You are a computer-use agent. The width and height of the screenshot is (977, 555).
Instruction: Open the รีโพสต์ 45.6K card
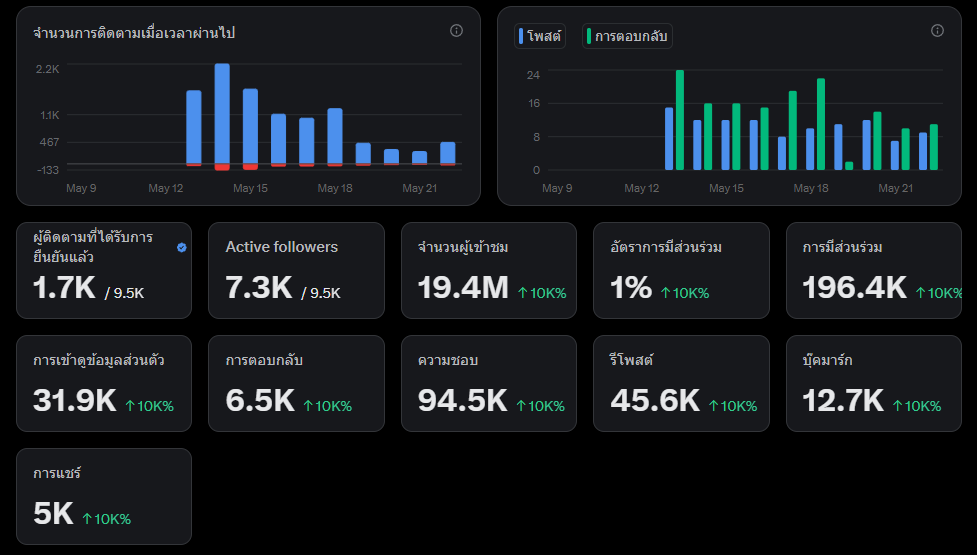coord(681,383)
